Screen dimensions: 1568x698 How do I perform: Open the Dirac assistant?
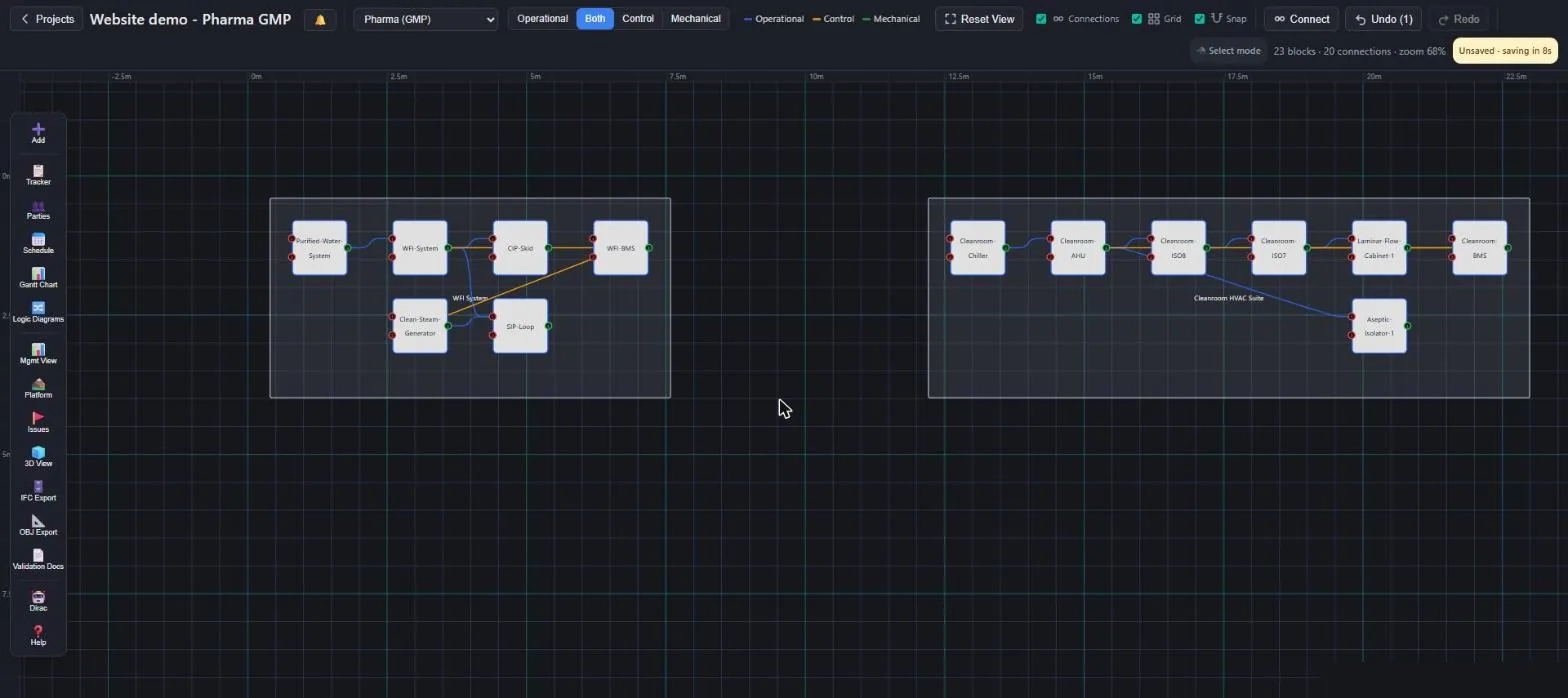coord(38,601)
